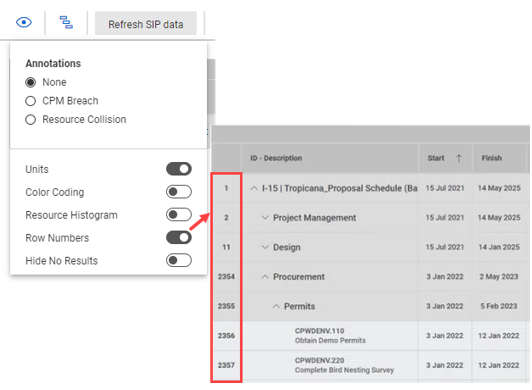The height and width of the screenshot is (390, 532).
Task: Click the Gantt hierarchy toolbar icon
Action: (66, 22)
